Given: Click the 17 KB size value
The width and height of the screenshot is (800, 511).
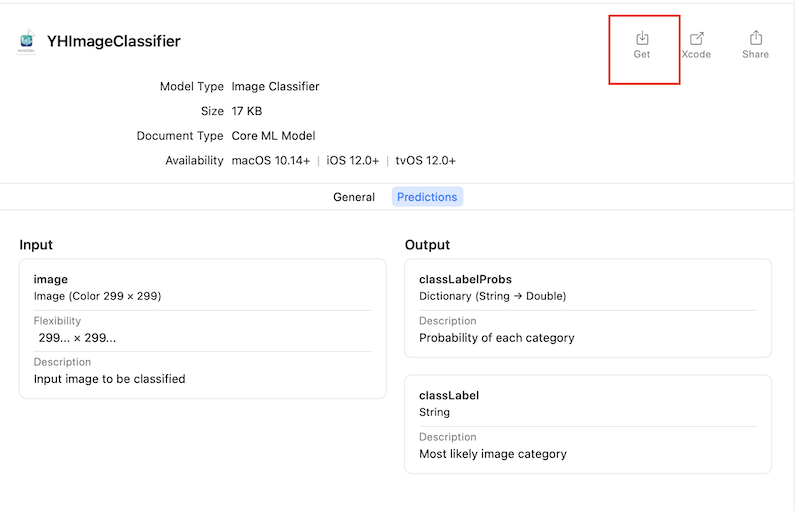Looking at the screenshot, I should tap(246, 111).
